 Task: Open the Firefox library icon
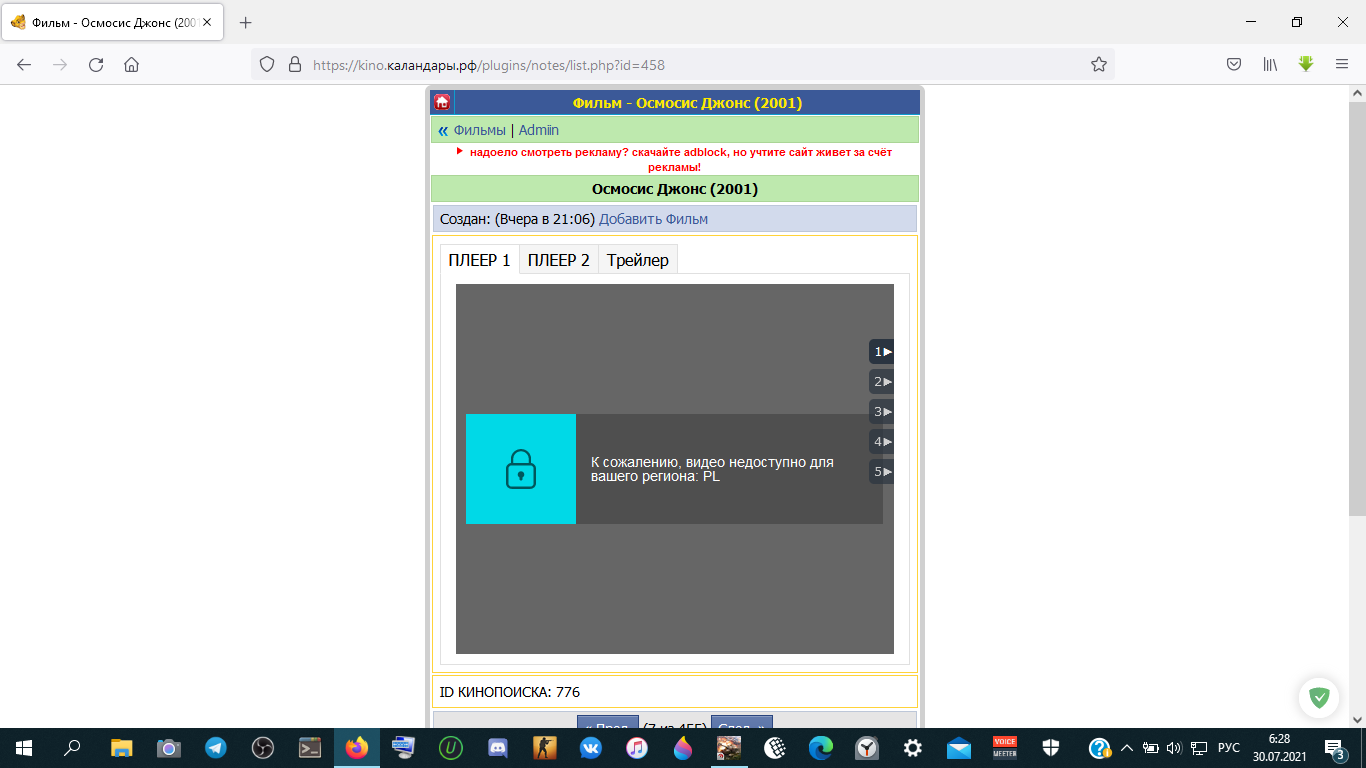pos(1270,65)
